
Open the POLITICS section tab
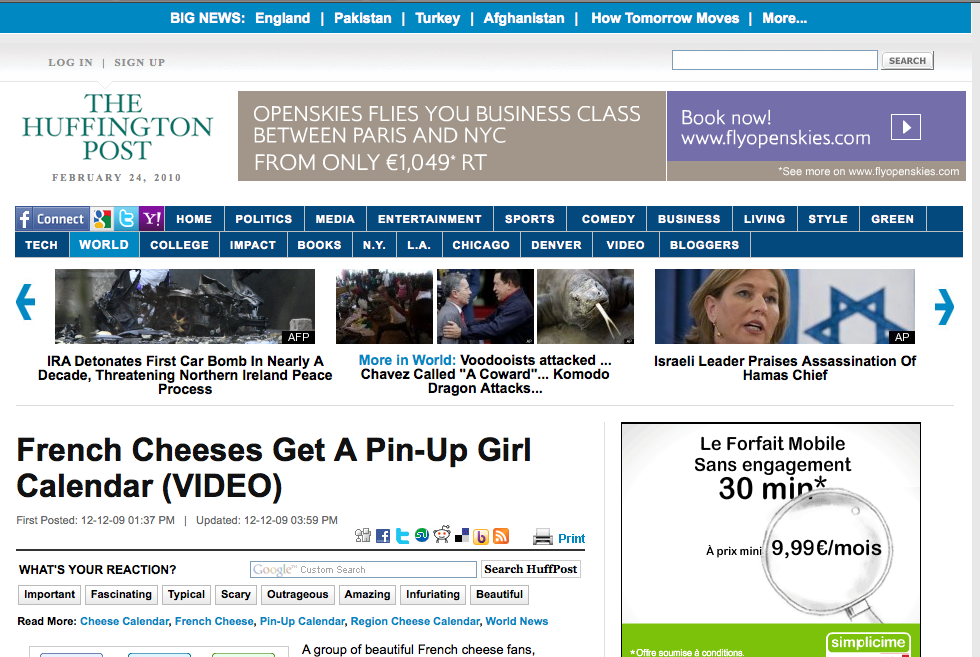point(264,219)
